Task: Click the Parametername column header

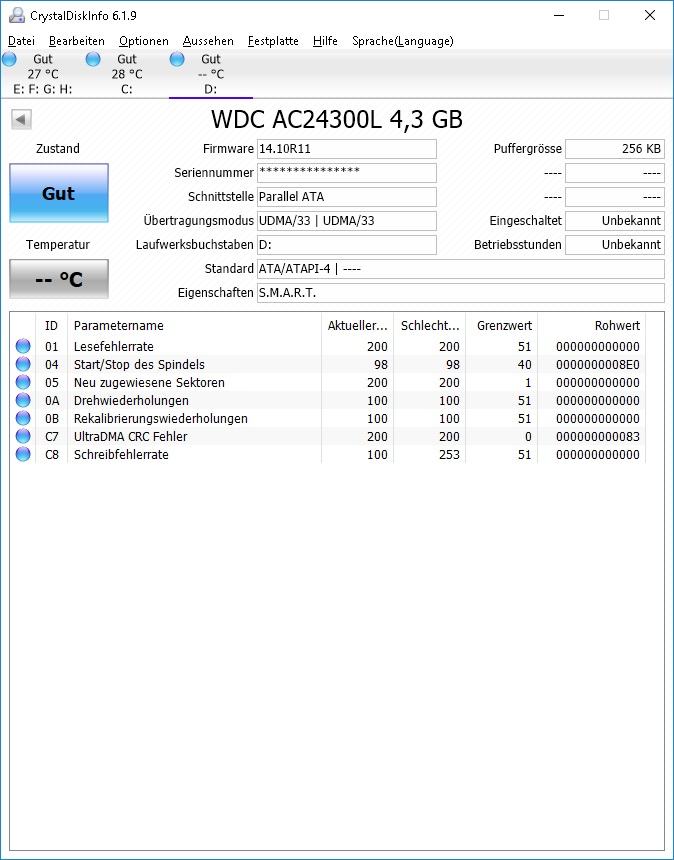Action: tap(194, 326)
